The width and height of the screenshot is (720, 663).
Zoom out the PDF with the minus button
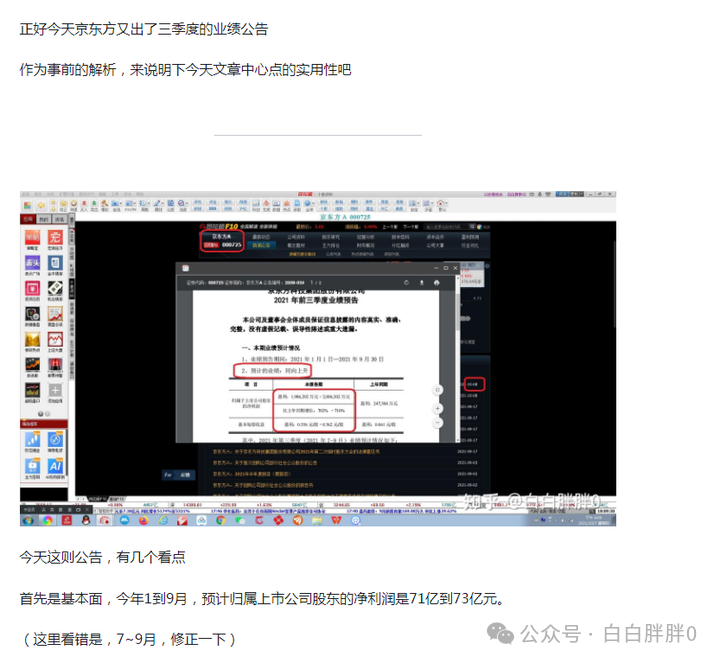tap(438, 422)
